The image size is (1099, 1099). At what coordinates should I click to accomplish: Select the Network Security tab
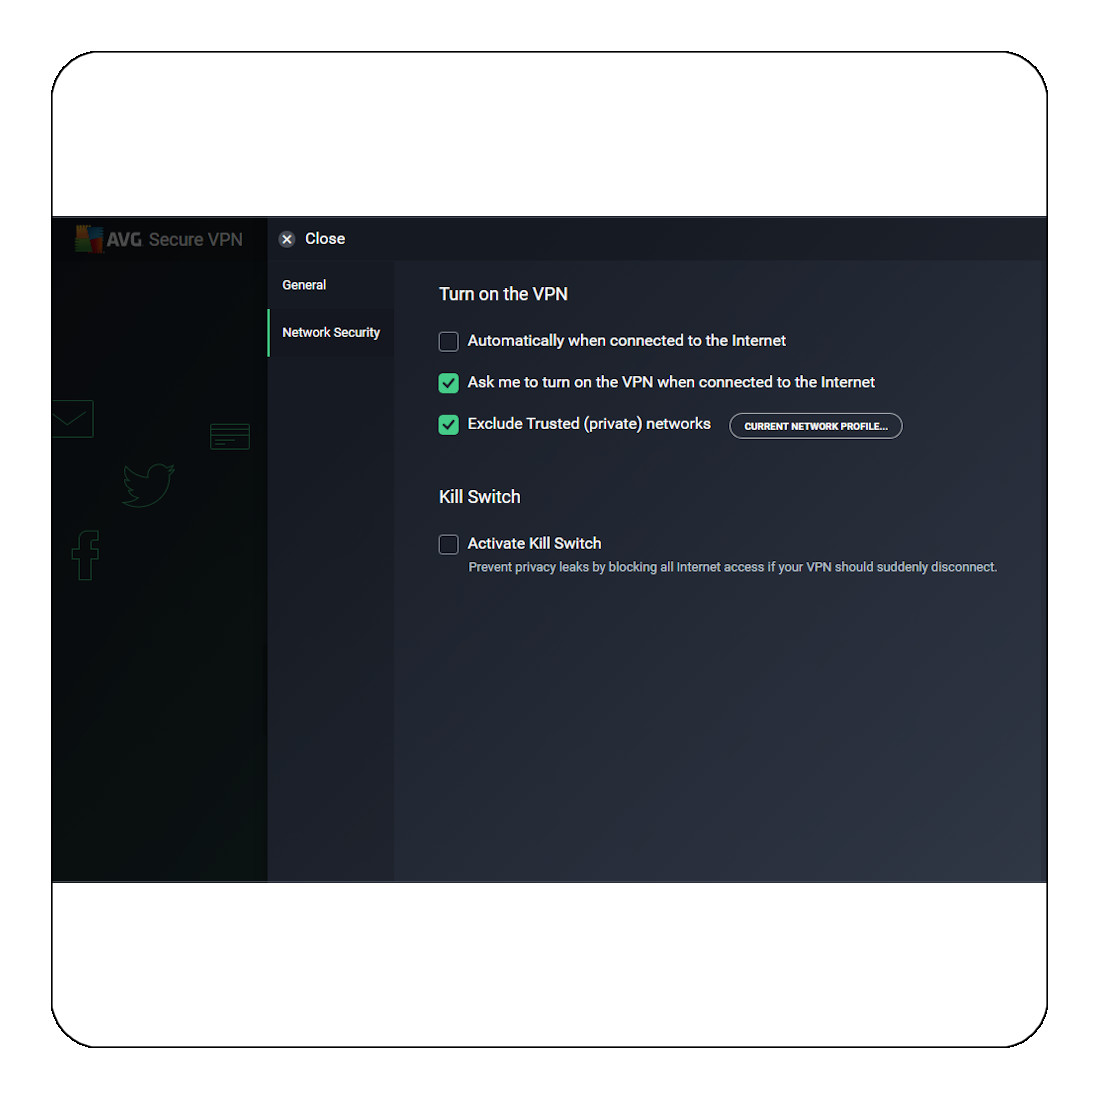(331, 332)
